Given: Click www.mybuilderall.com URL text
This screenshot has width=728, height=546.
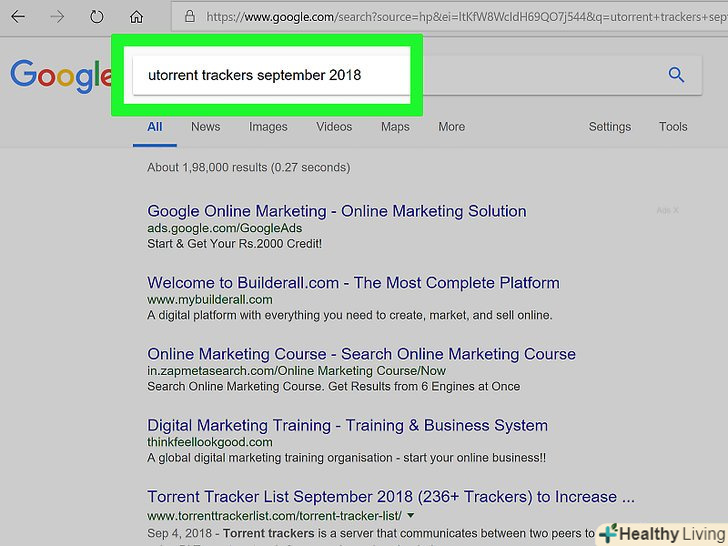Looking at the screenshot, I should coord(210,299).
